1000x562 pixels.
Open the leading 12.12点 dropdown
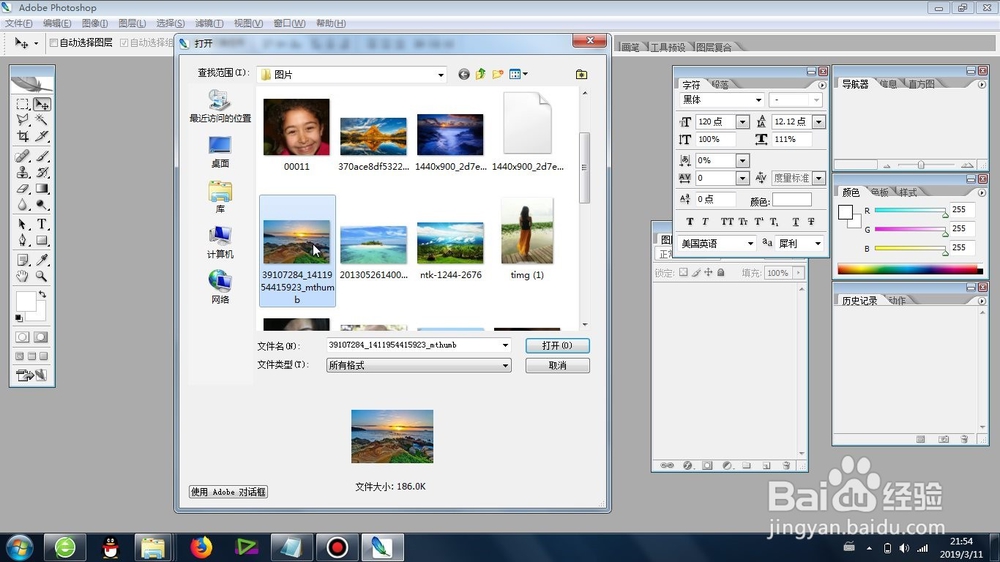tap(819, 122)
